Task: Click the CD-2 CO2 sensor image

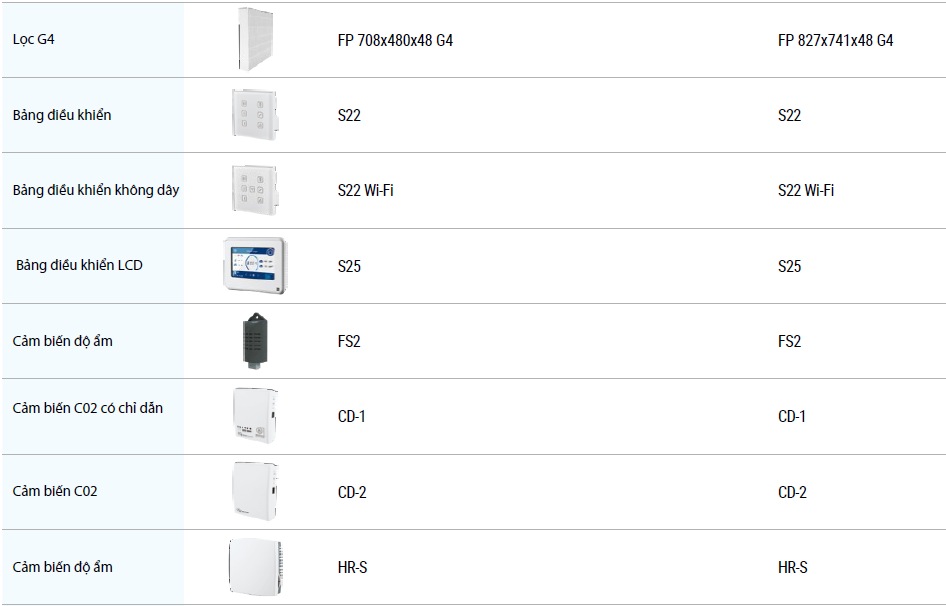Action: [254, 491]
